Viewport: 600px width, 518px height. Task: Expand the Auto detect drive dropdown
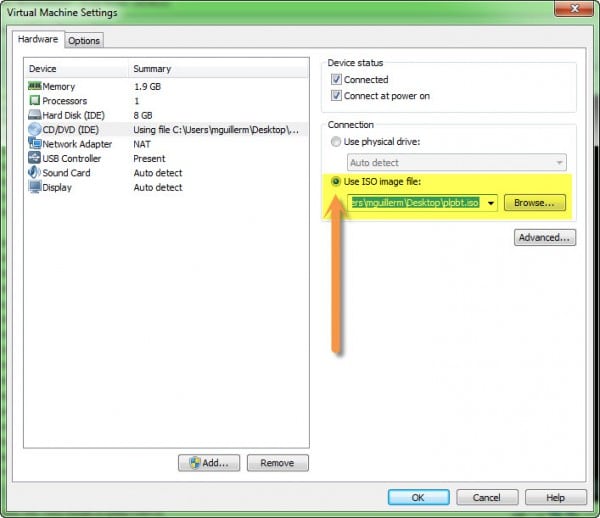point(558,162)
